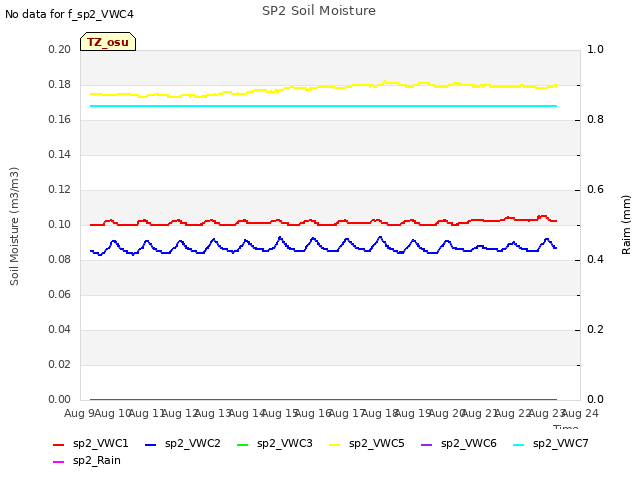Click the Raim (mm) right axis label

[626, 225]
